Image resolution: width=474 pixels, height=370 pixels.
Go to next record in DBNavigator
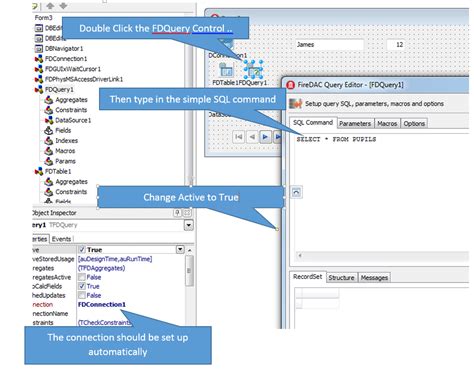265,137
